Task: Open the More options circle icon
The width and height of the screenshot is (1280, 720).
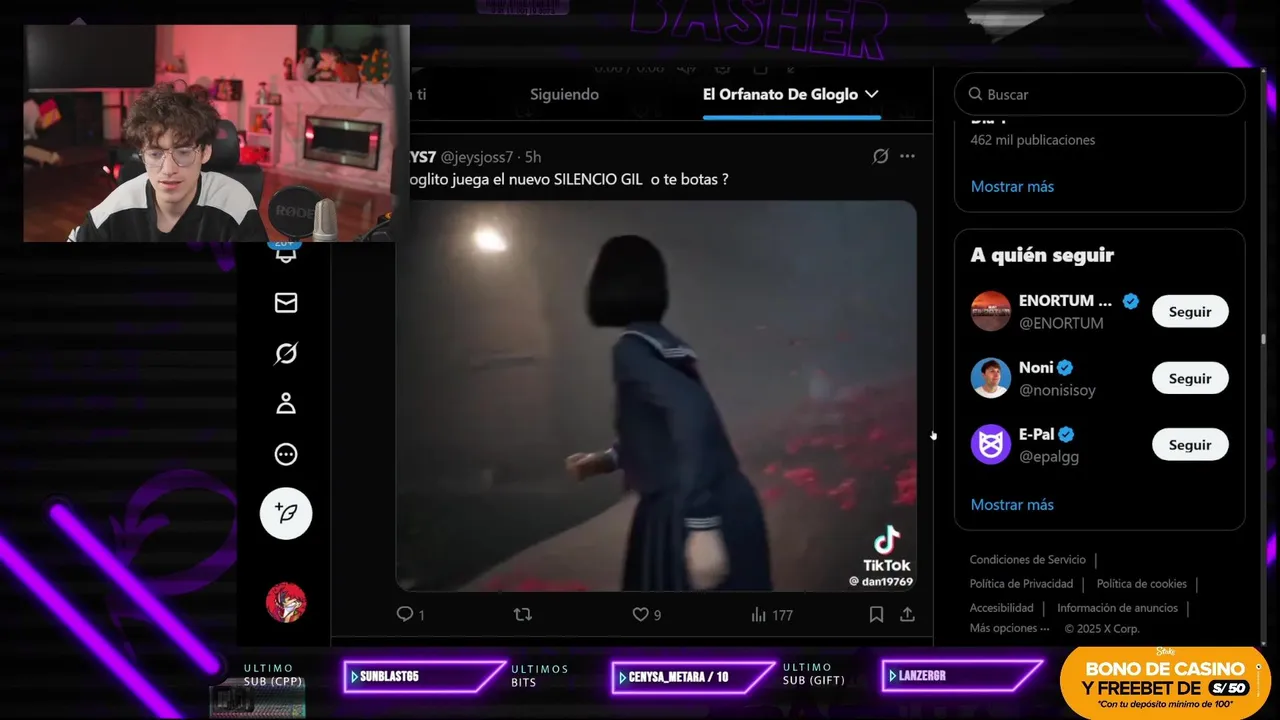Action: [286, 454]
